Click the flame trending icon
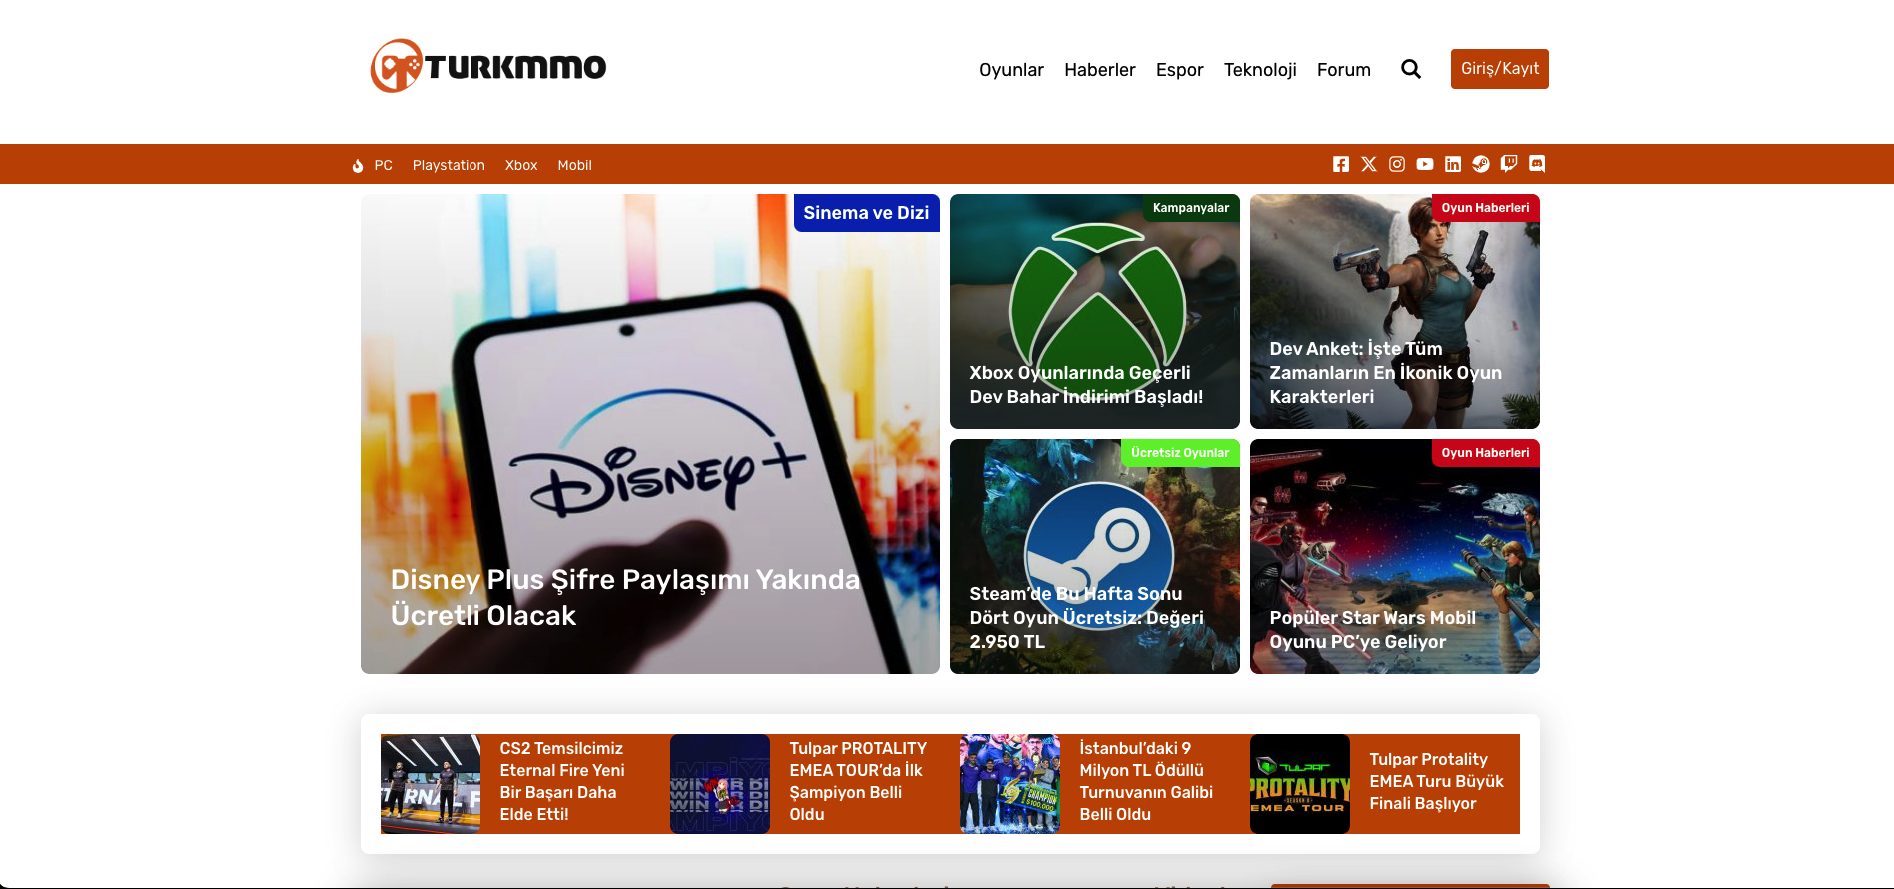This screenshot has height=889, width=1894. click(358, 166)
